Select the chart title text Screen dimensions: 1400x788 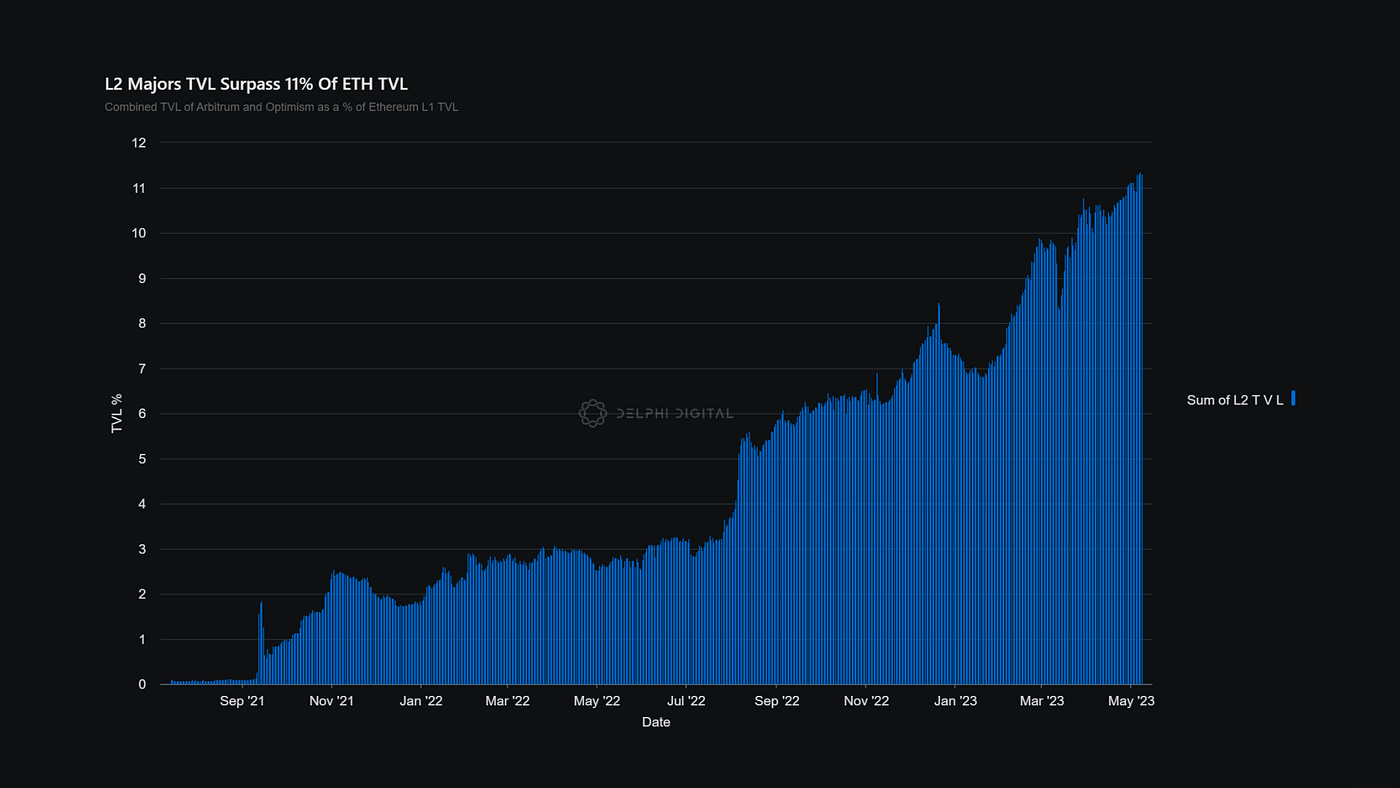tap(256, 84)
